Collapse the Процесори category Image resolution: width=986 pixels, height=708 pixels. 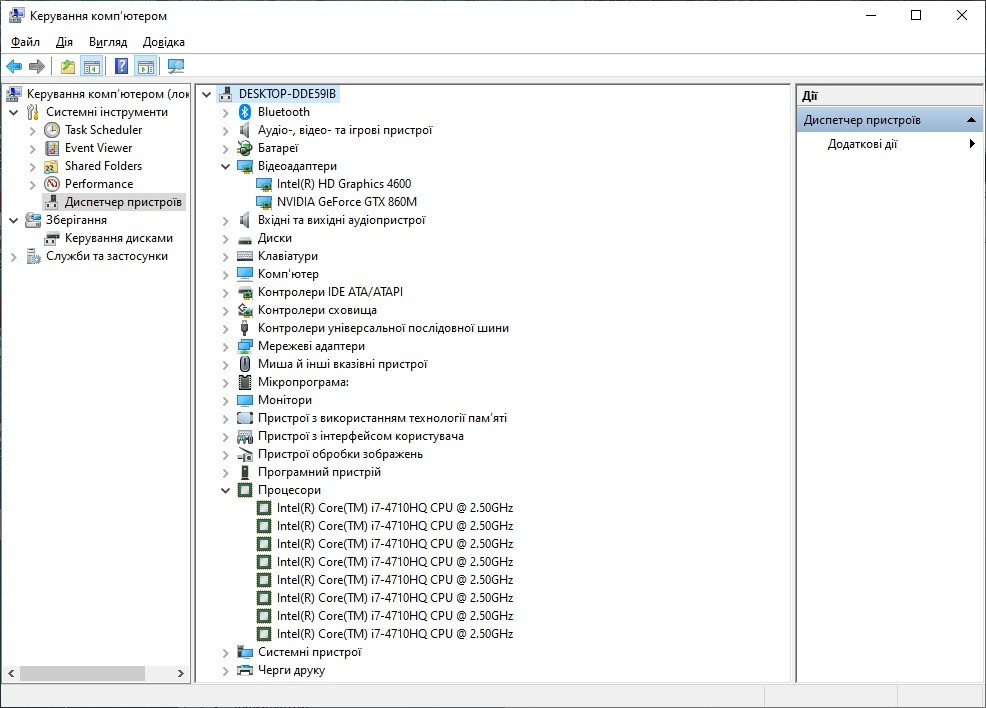point(226,490)
